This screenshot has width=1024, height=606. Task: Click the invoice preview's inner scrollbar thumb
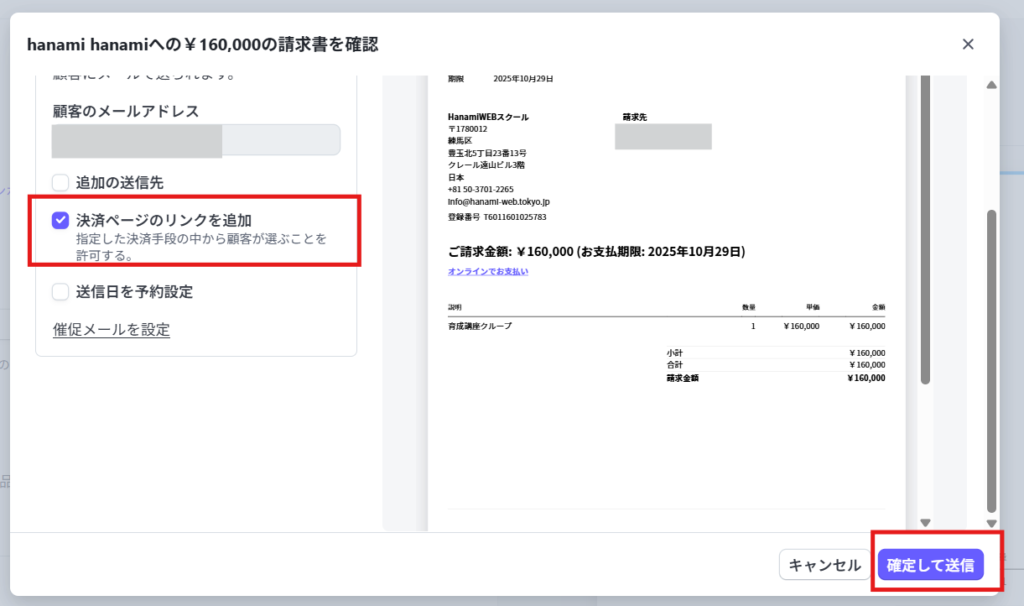click(x=925, y=230)
